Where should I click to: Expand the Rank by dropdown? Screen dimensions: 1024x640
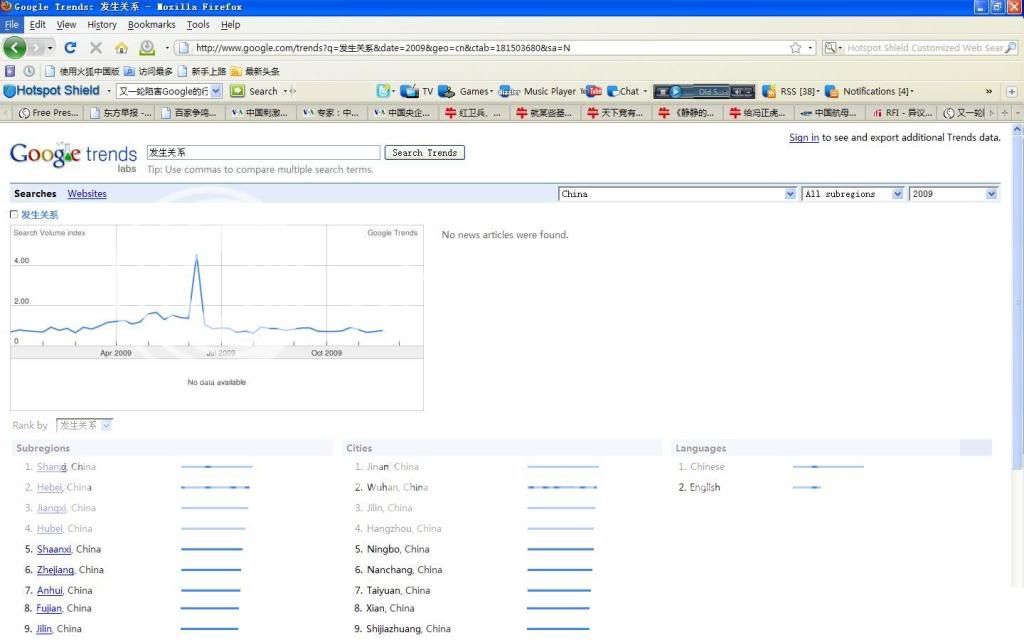(x=84, y=425)
